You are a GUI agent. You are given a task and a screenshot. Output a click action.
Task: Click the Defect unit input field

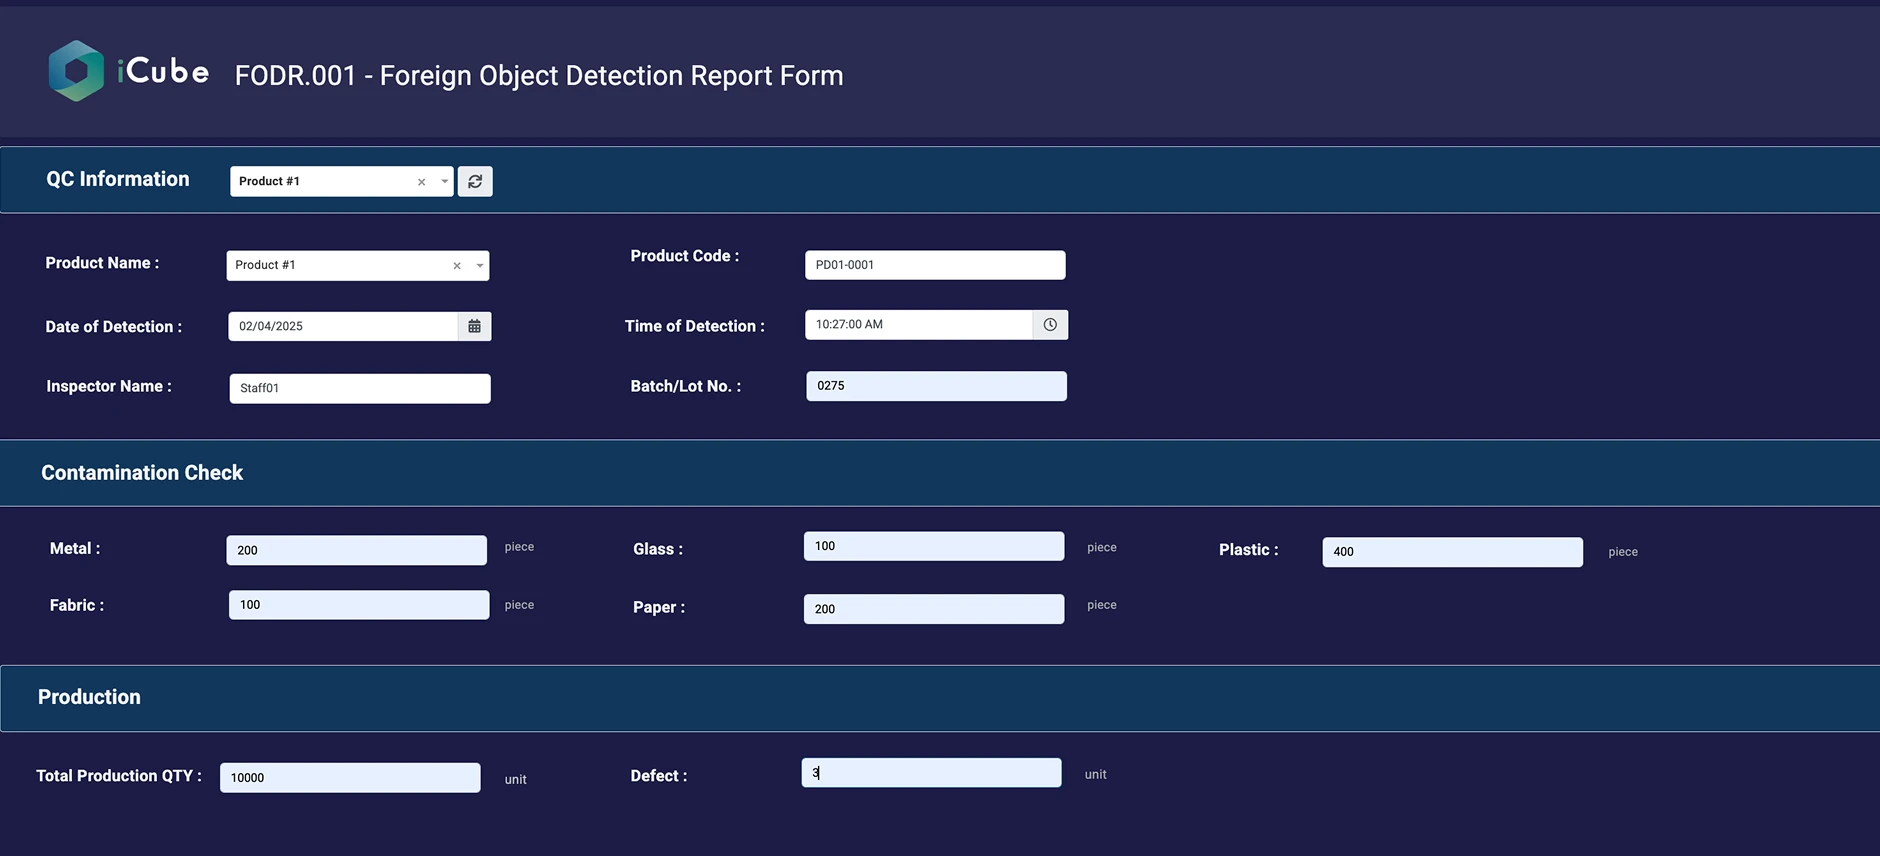[931, 773]
